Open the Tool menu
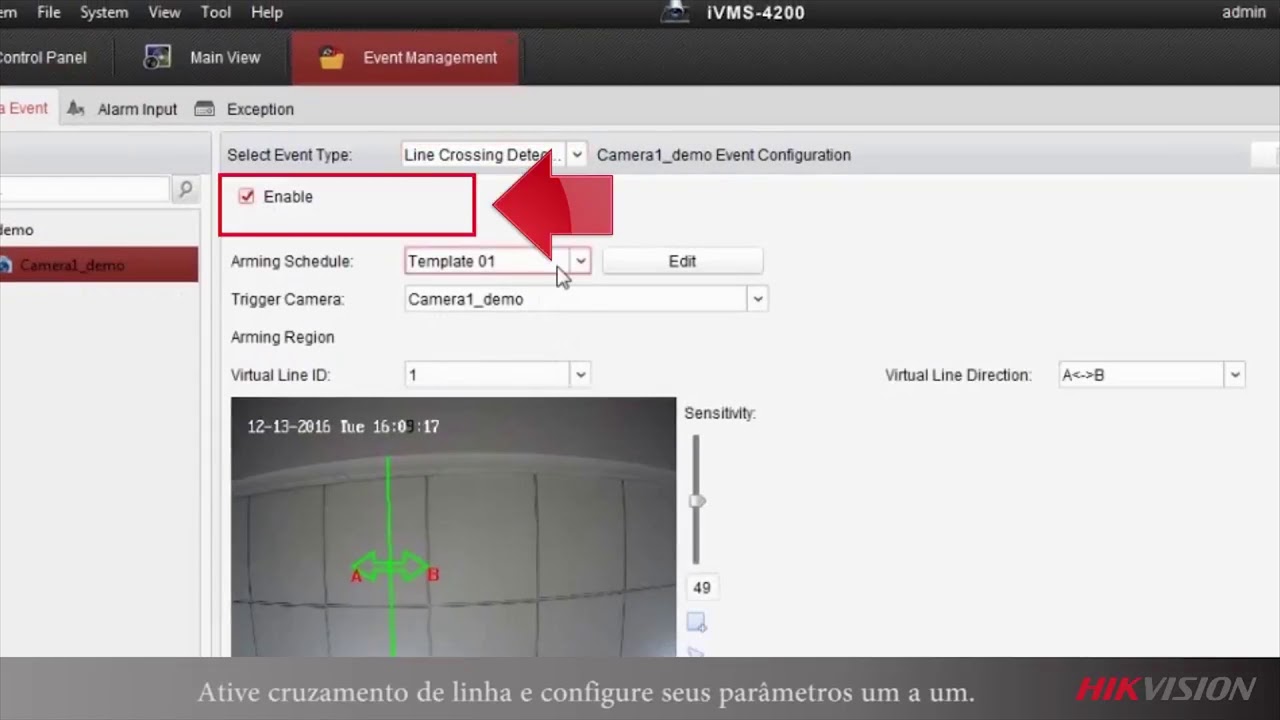 (216, 12)
